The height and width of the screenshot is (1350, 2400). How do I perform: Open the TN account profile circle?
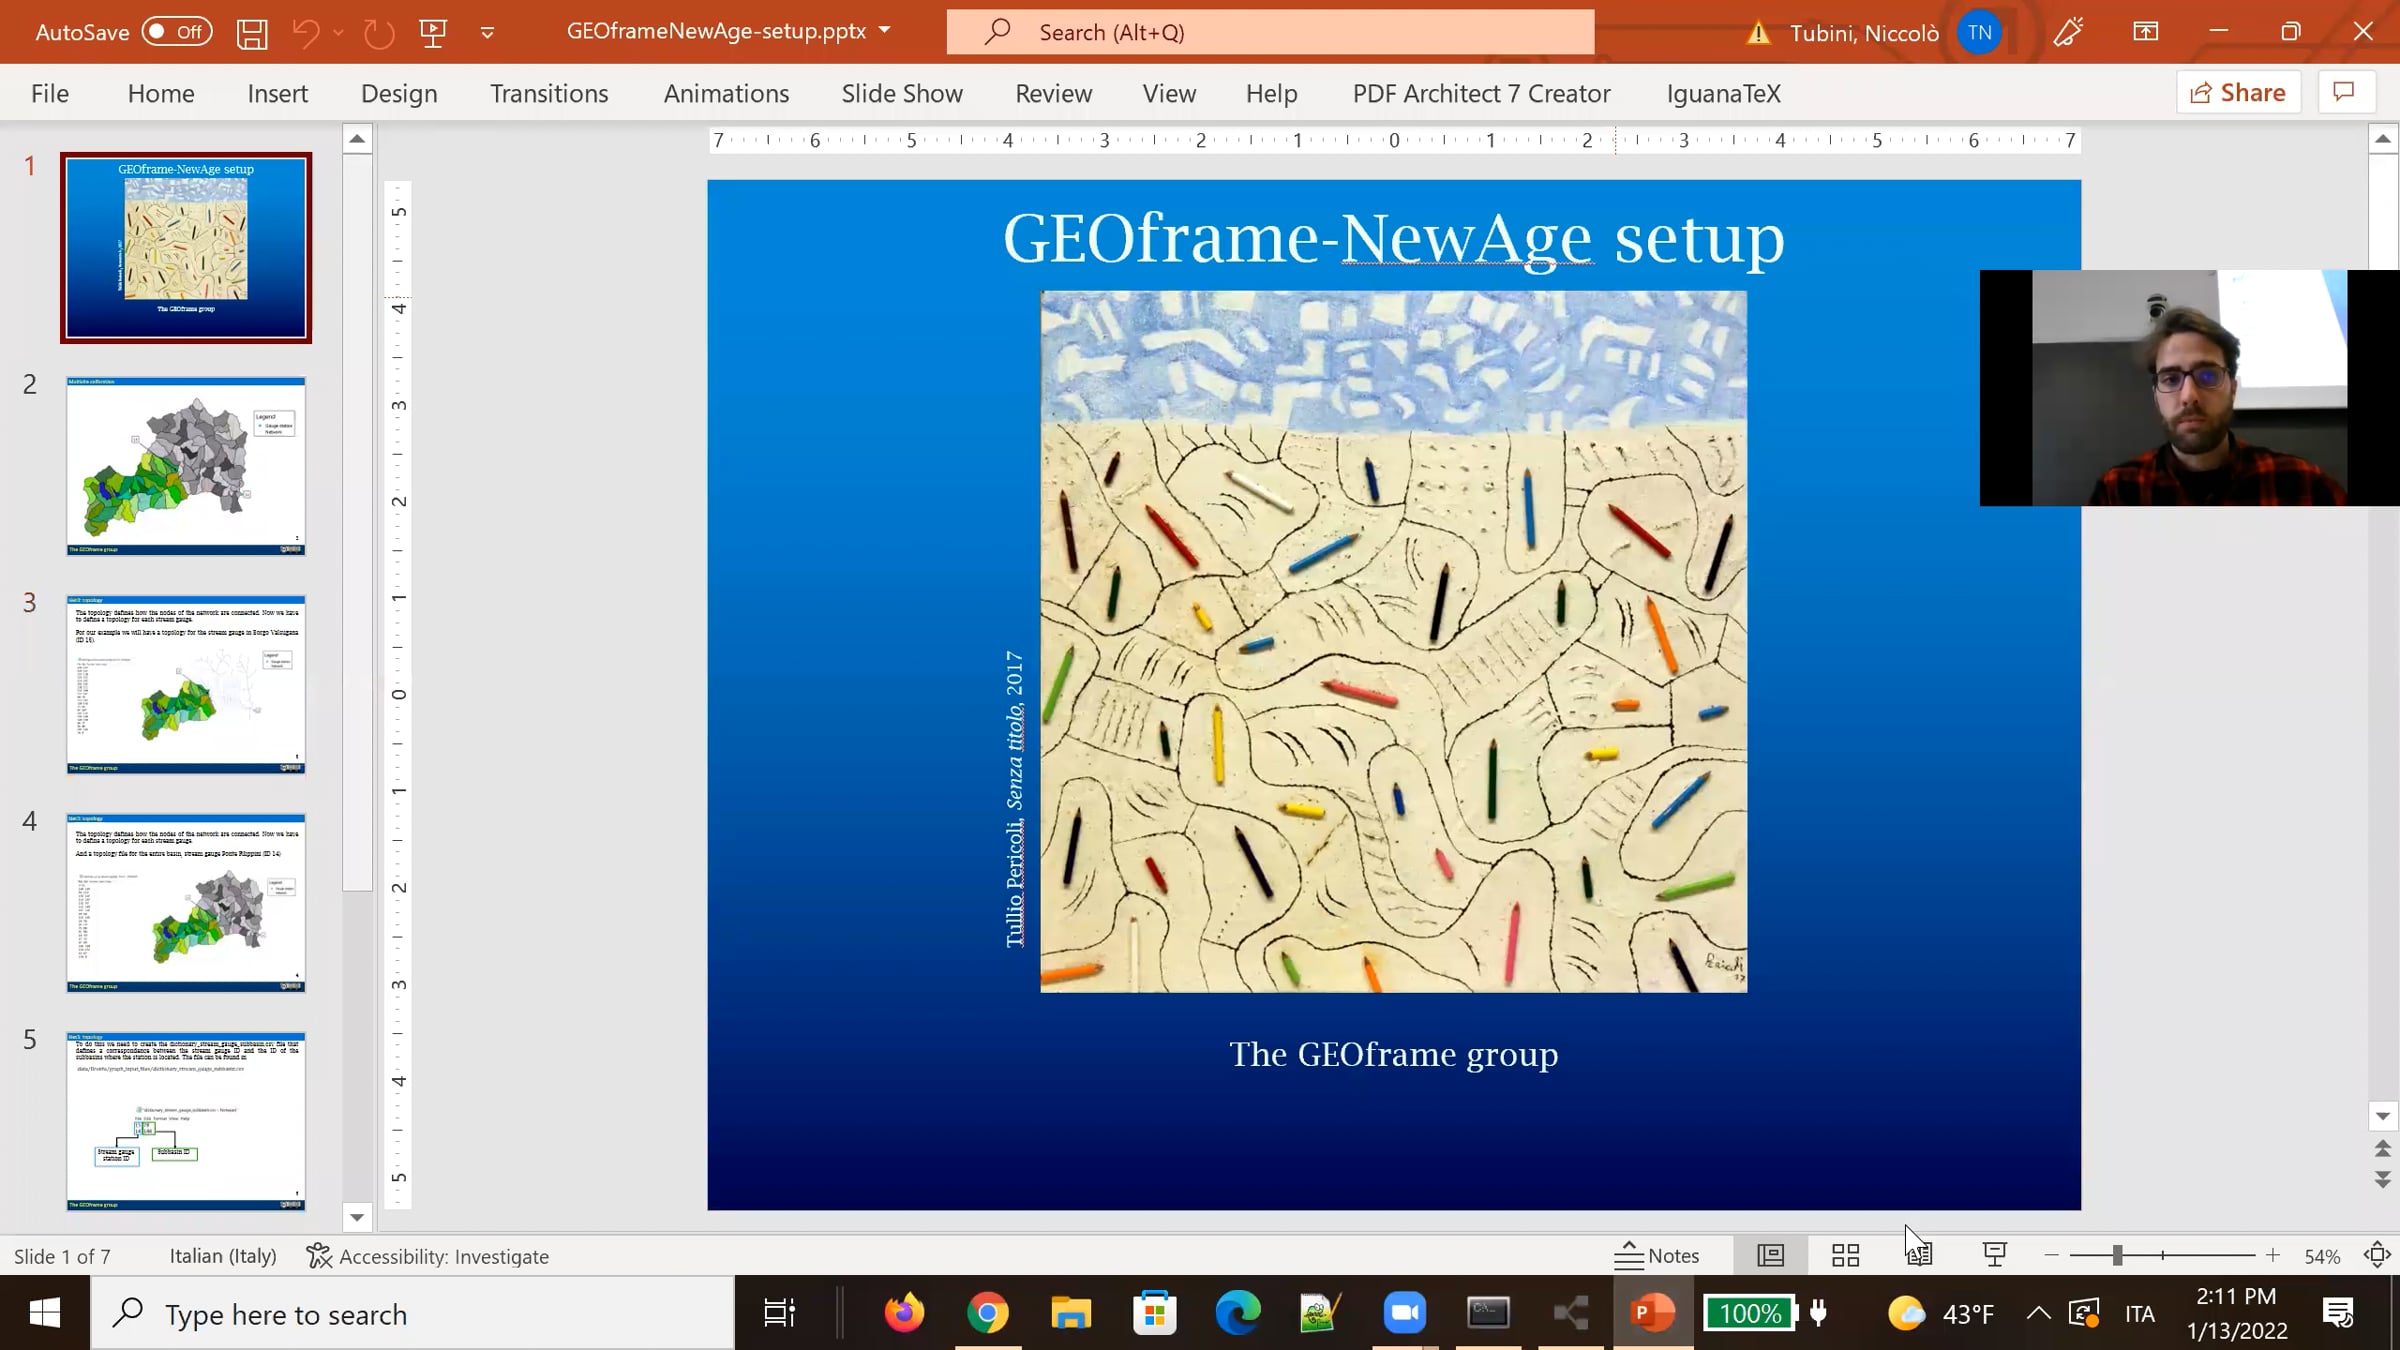coord(1979,33)
